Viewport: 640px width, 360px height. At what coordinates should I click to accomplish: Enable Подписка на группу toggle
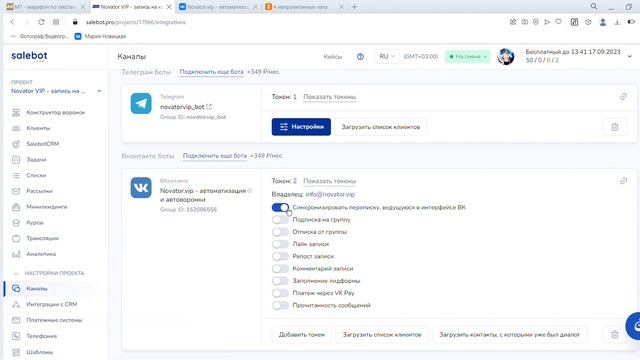click(x=280, y=220)
